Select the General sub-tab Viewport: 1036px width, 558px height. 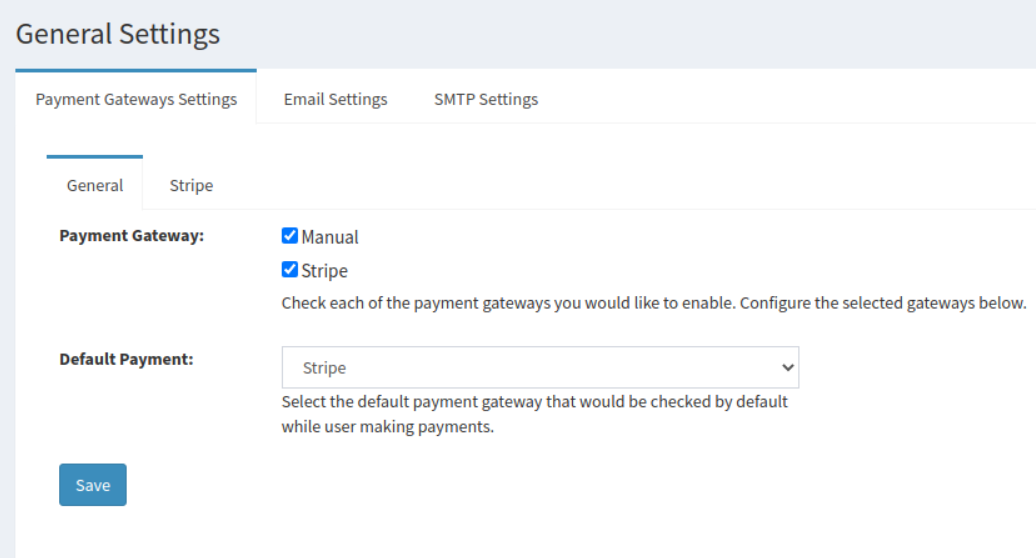[95, 185]
